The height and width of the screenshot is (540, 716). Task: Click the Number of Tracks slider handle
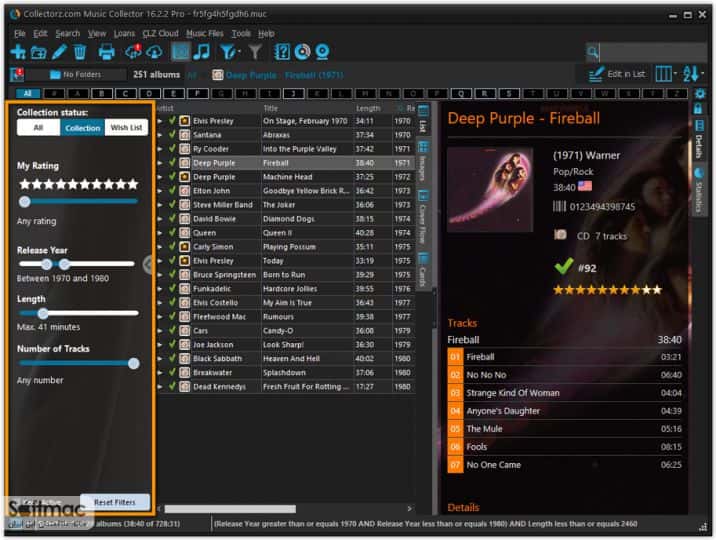pos(134,363)
